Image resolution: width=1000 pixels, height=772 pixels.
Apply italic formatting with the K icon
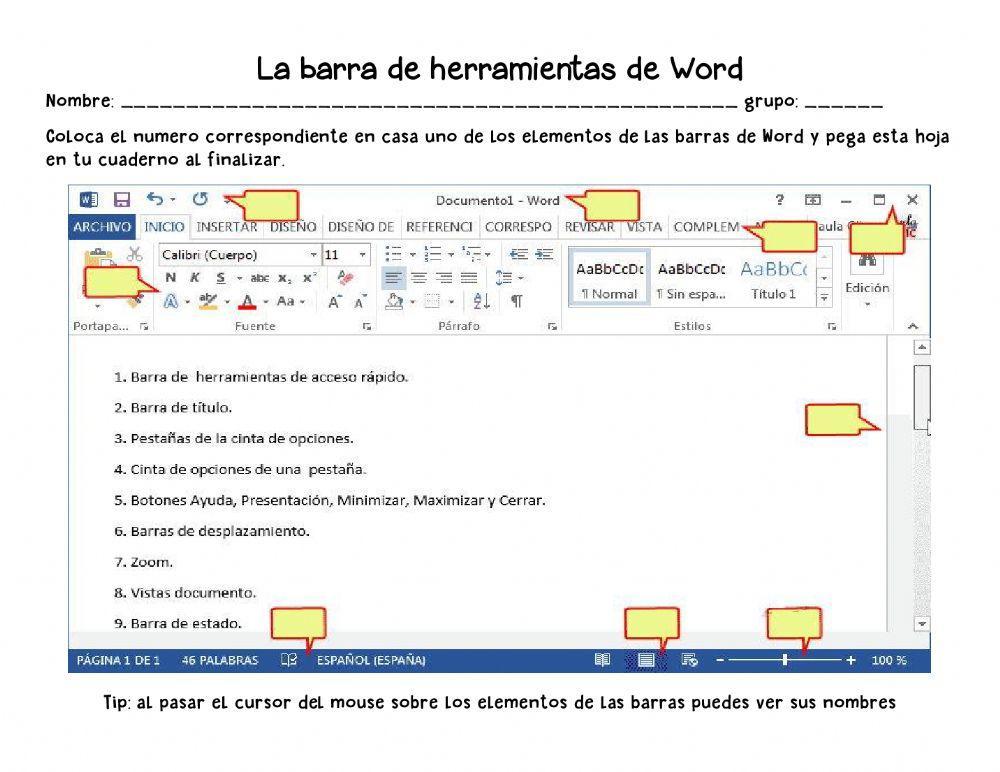(195, 278)
